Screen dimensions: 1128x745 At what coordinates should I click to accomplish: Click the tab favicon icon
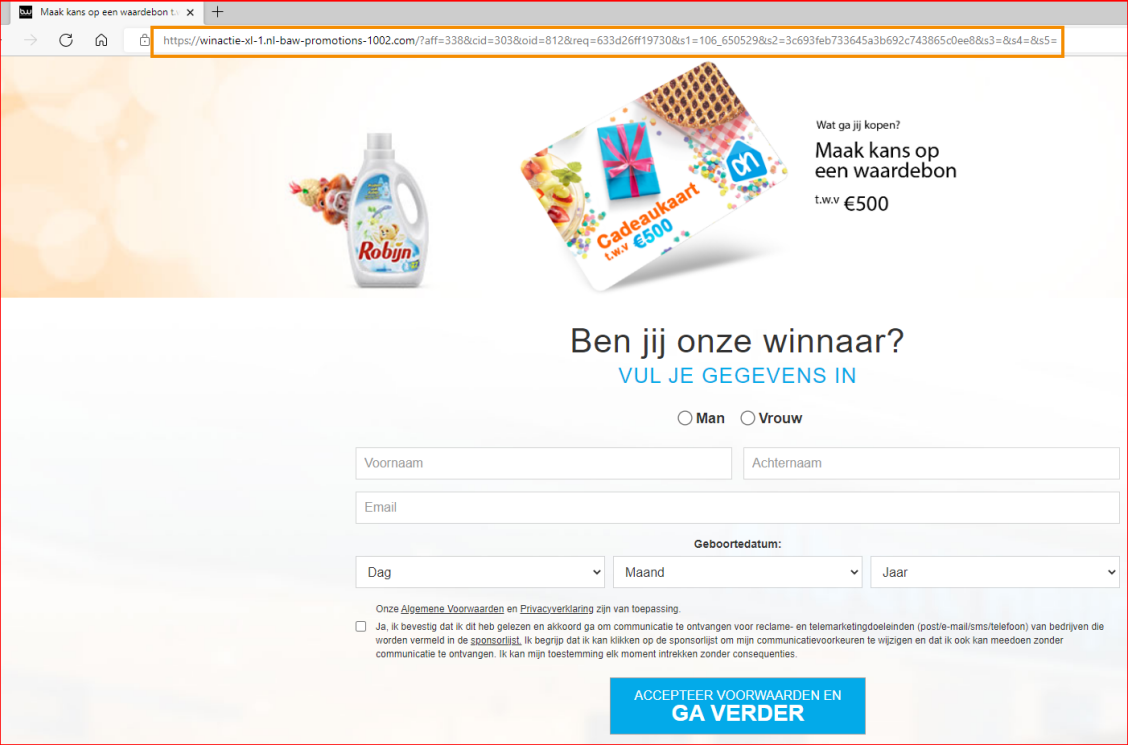pos(26,12)
